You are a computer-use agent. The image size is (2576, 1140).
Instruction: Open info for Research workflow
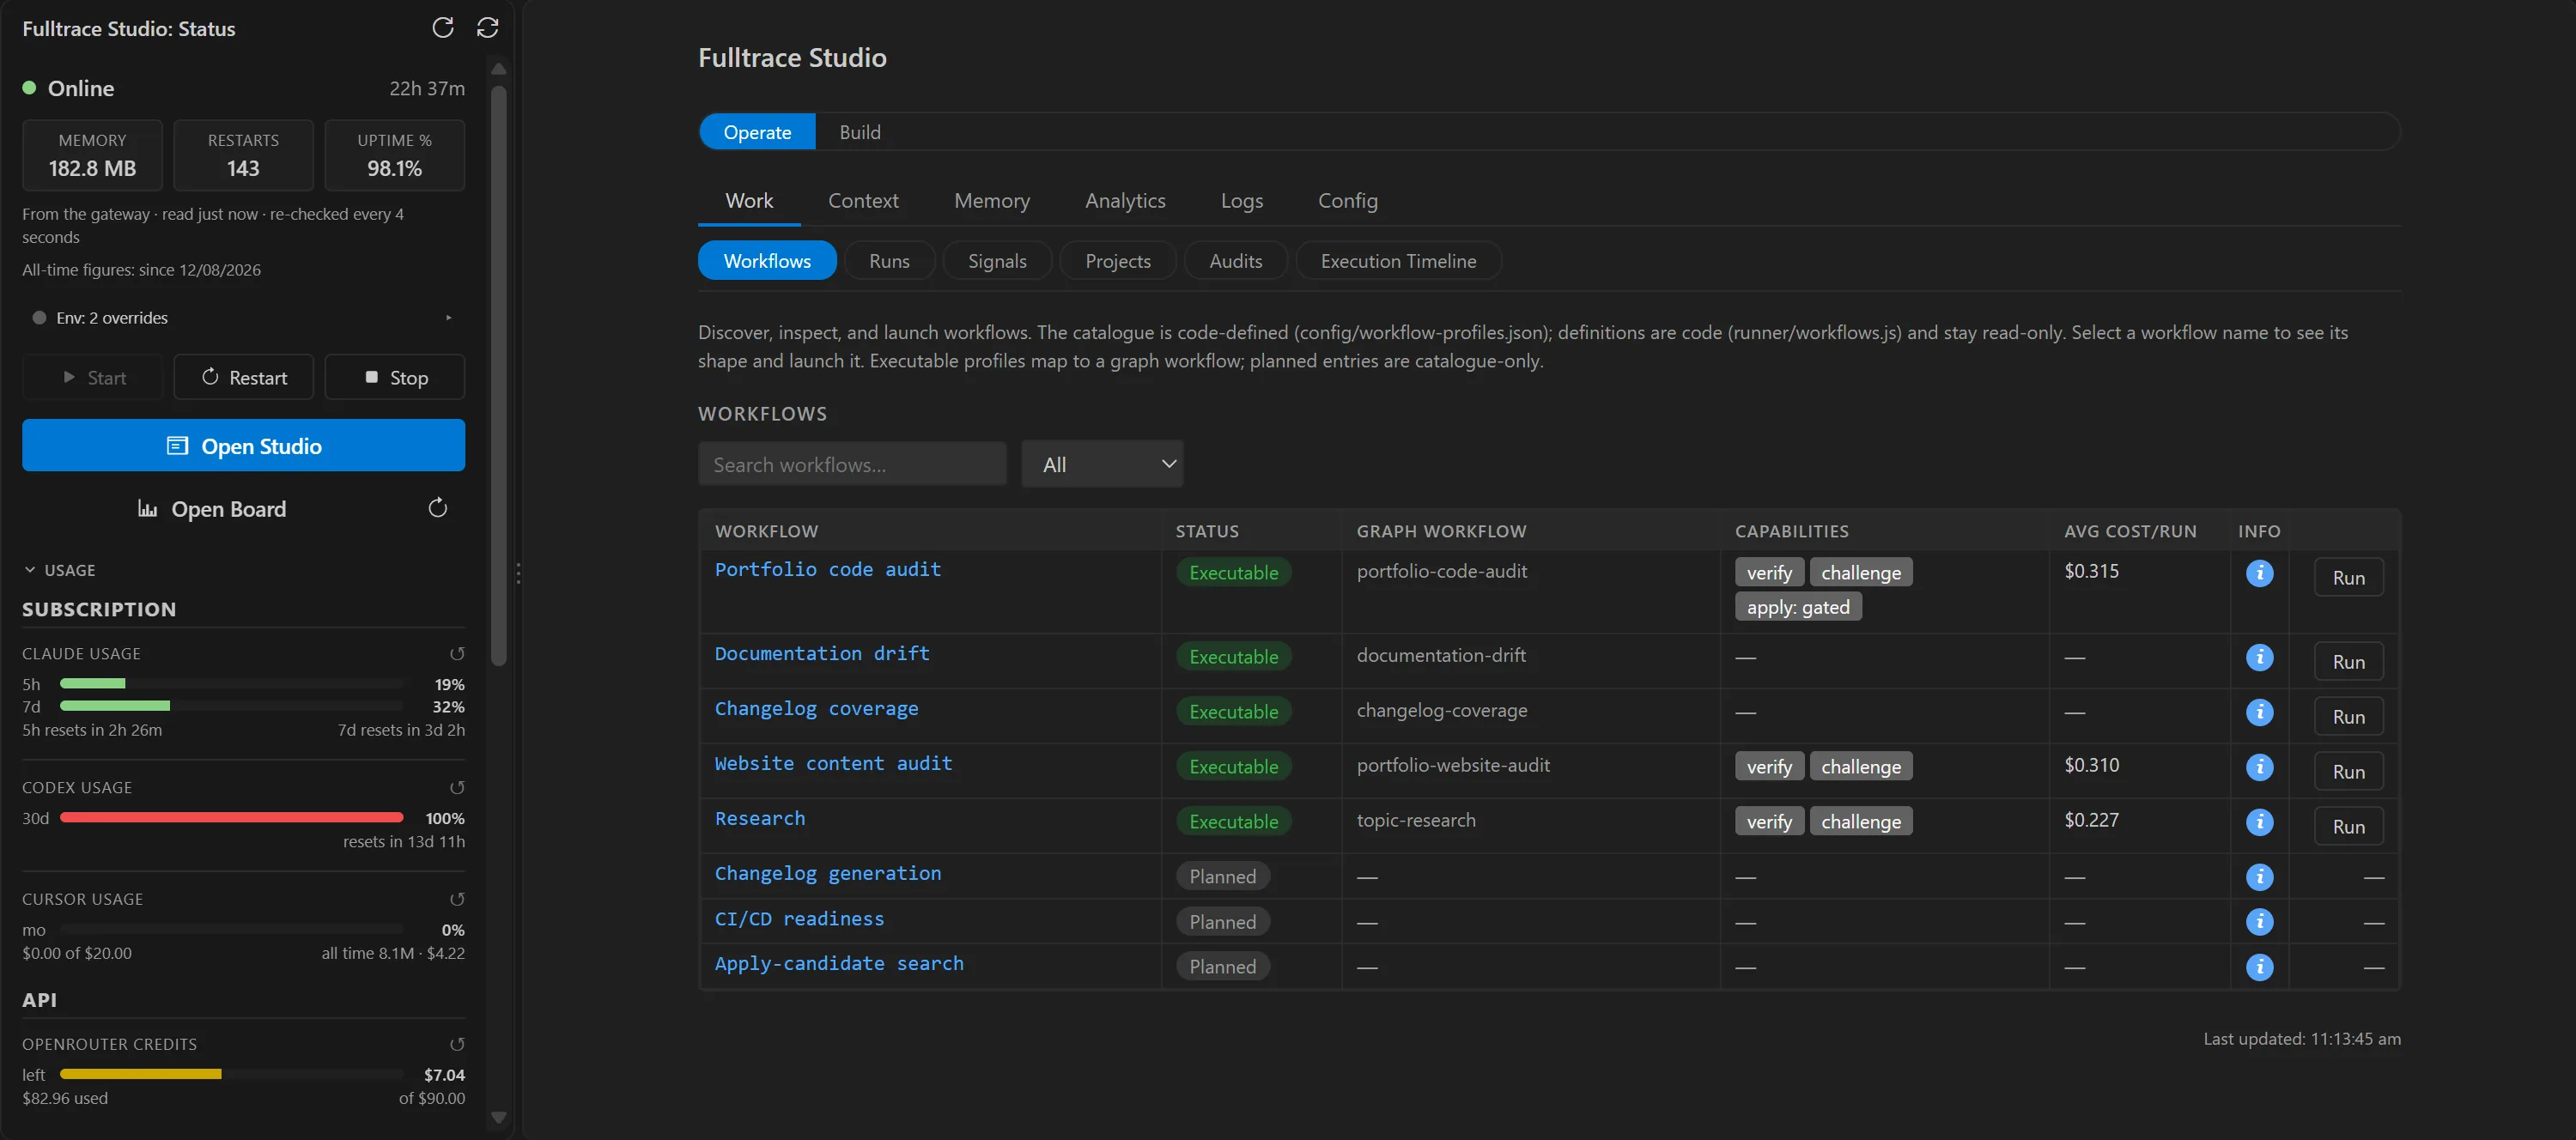tap(2259, 822)
